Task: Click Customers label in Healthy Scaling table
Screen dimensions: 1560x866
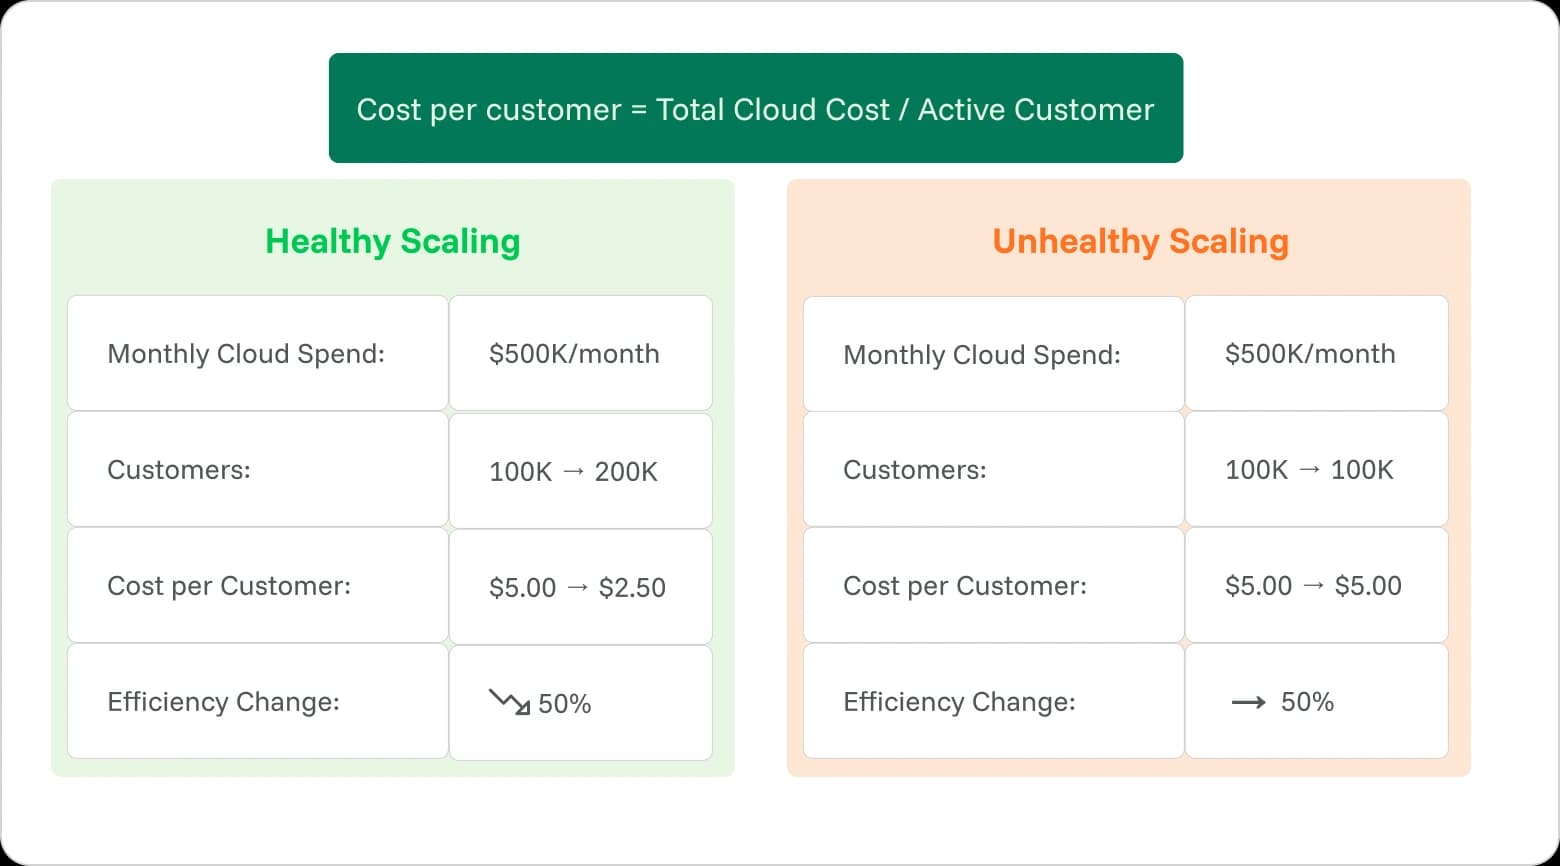Action: [x=179, y=470]
